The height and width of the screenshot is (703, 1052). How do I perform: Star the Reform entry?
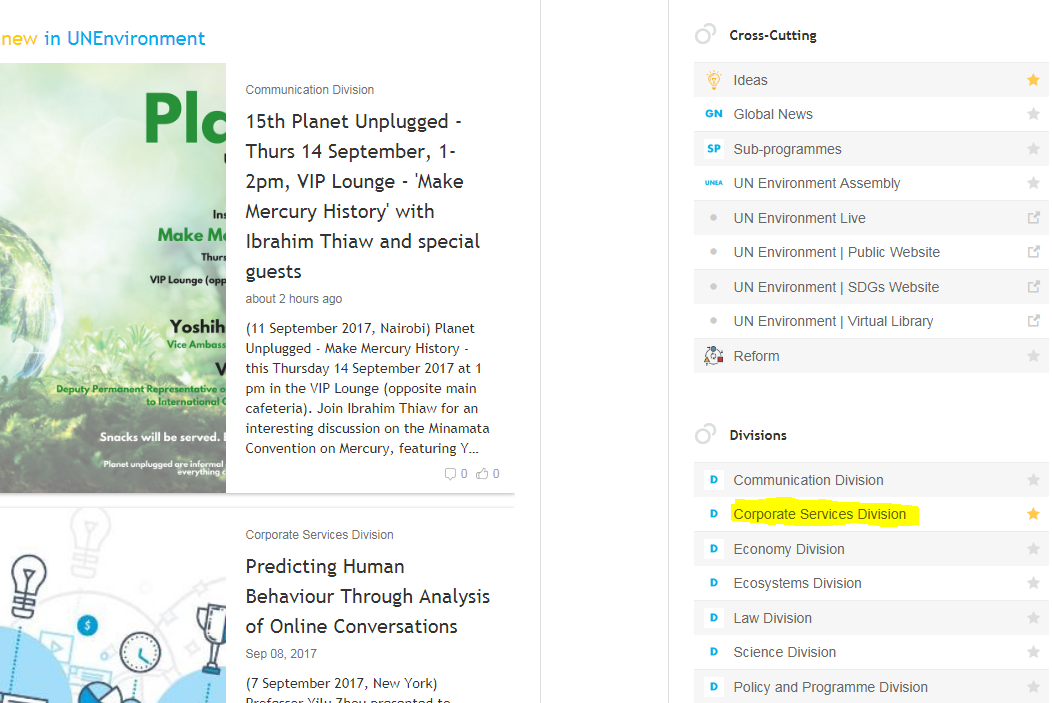1033,356
